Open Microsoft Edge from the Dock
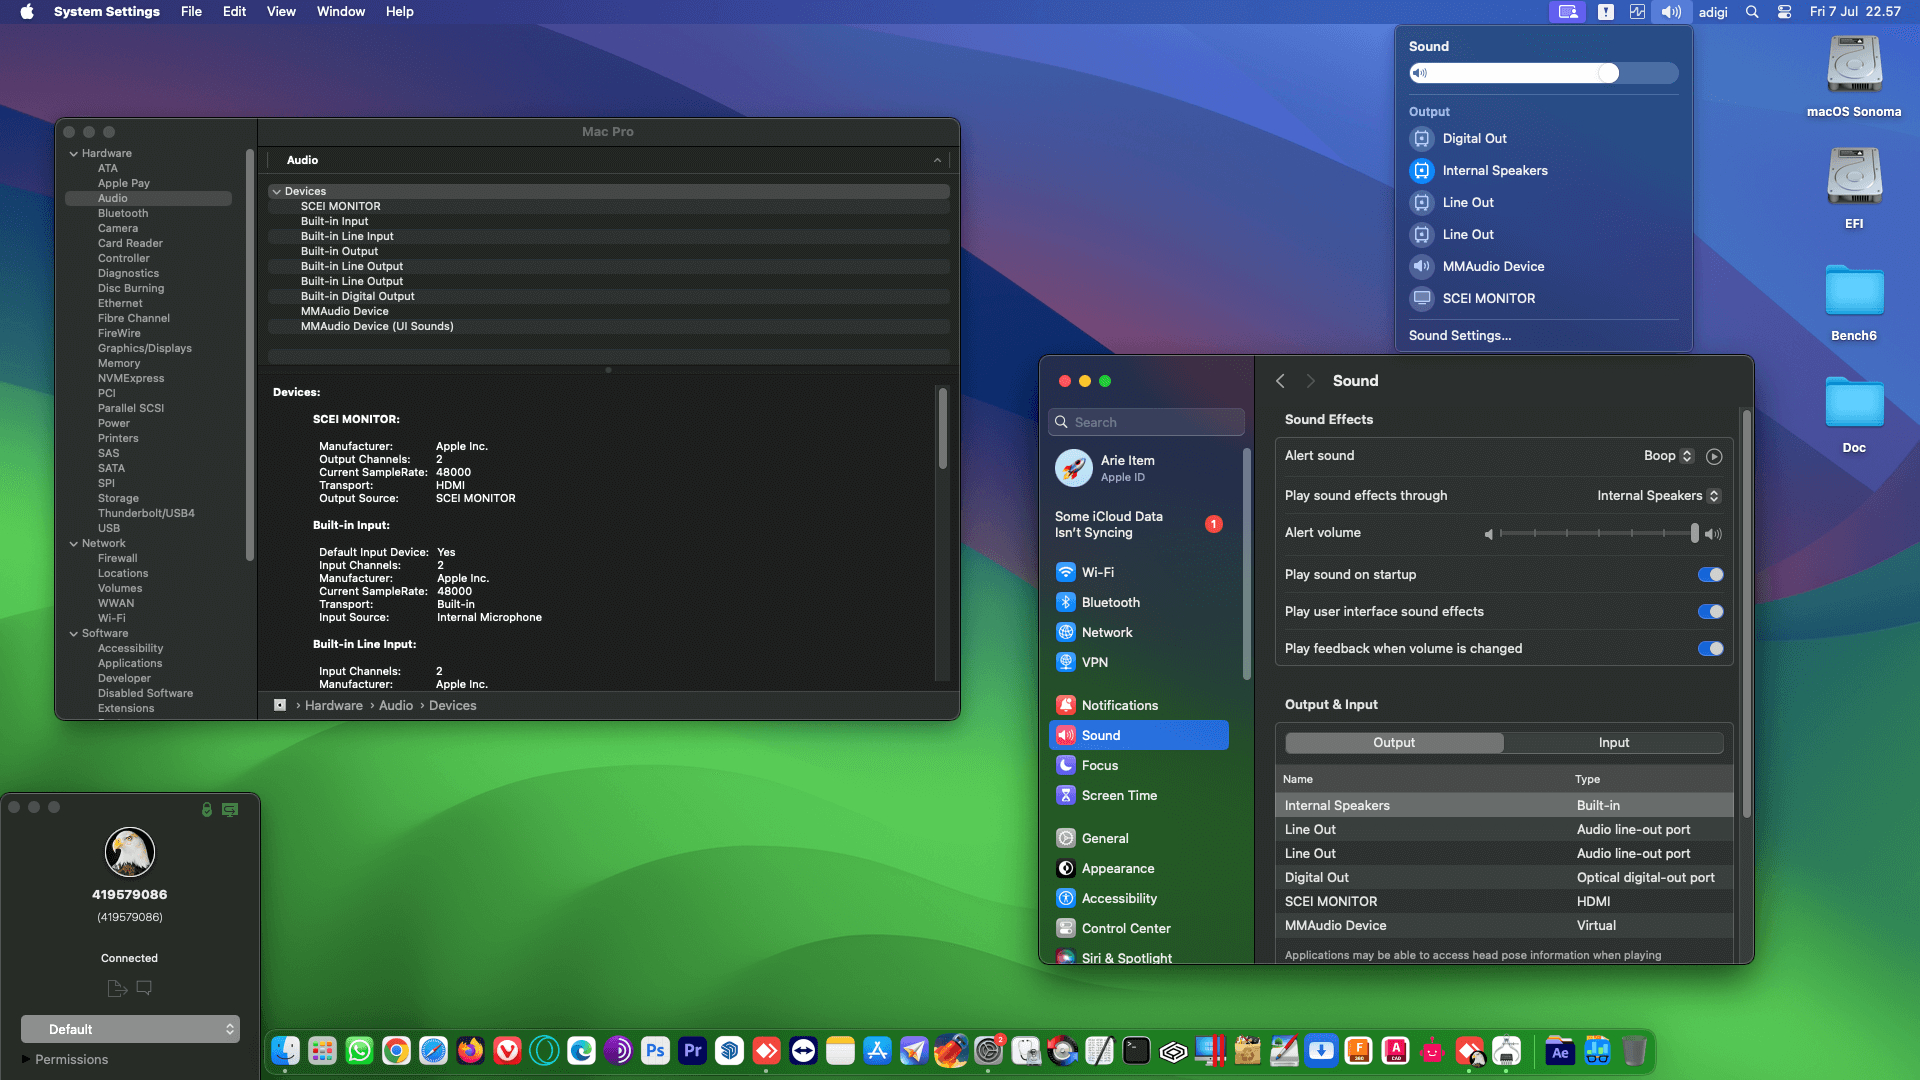 click(581, 1051)
